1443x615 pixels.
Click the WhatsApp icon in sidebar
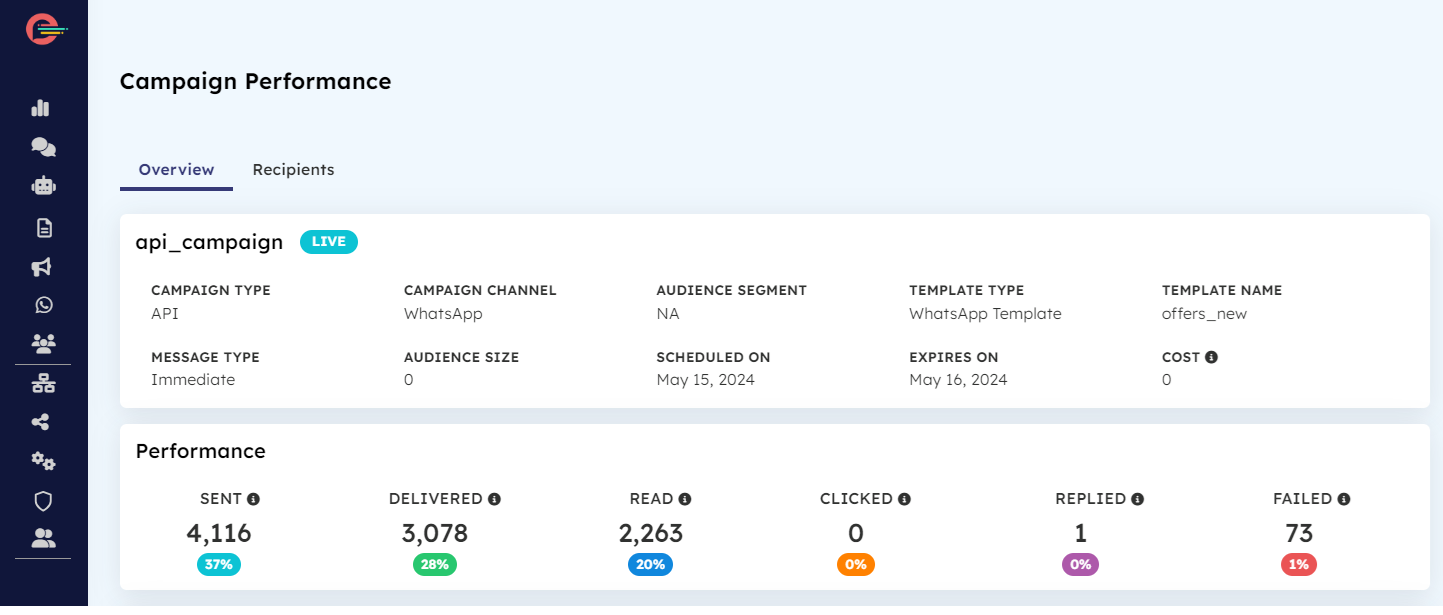43,305
